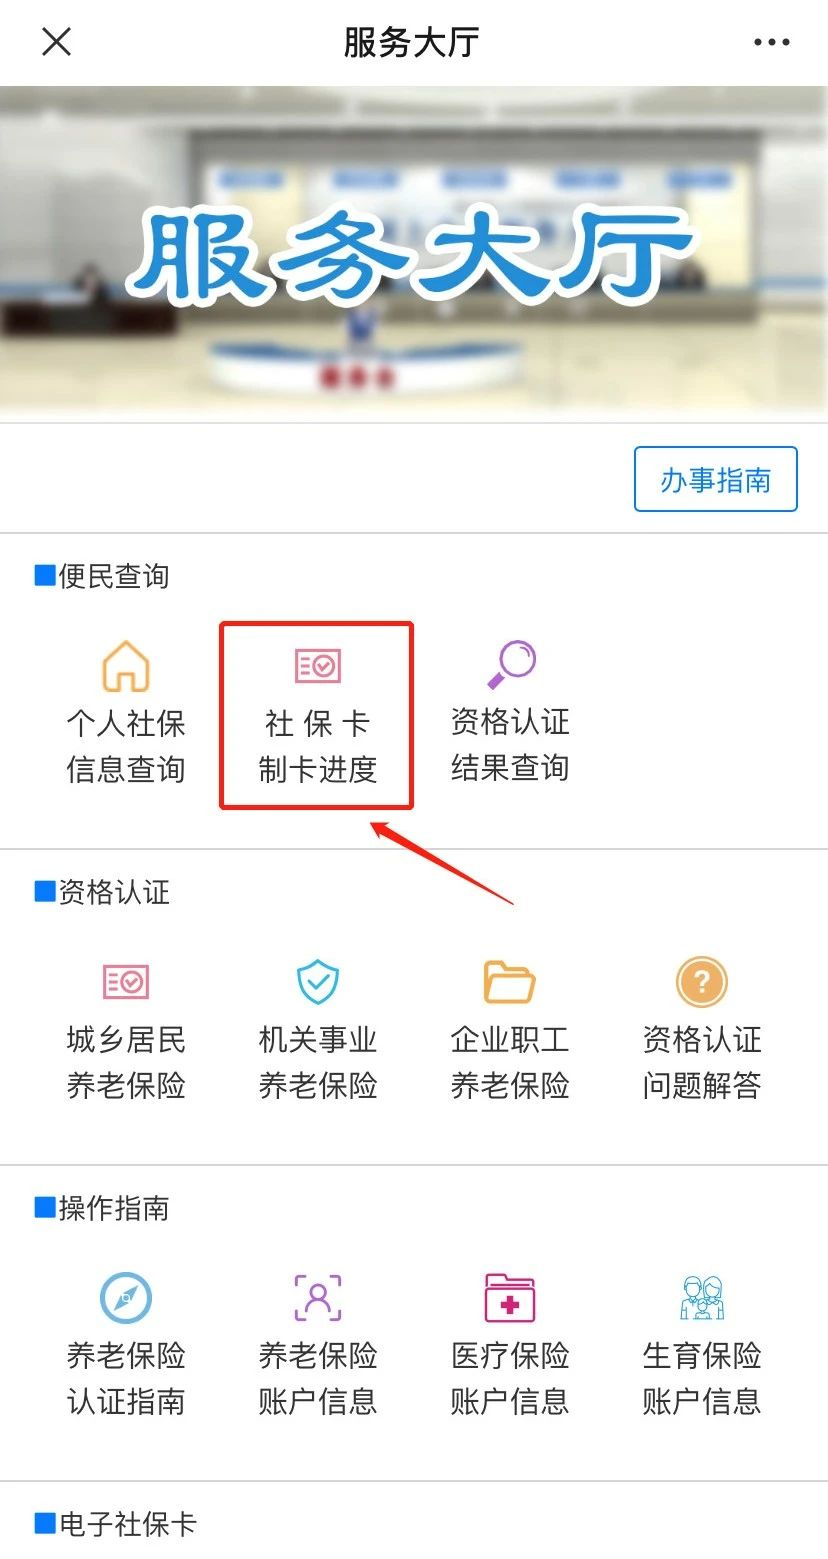Open 资格认证结果查询 magnifier icon

point(511,665)
